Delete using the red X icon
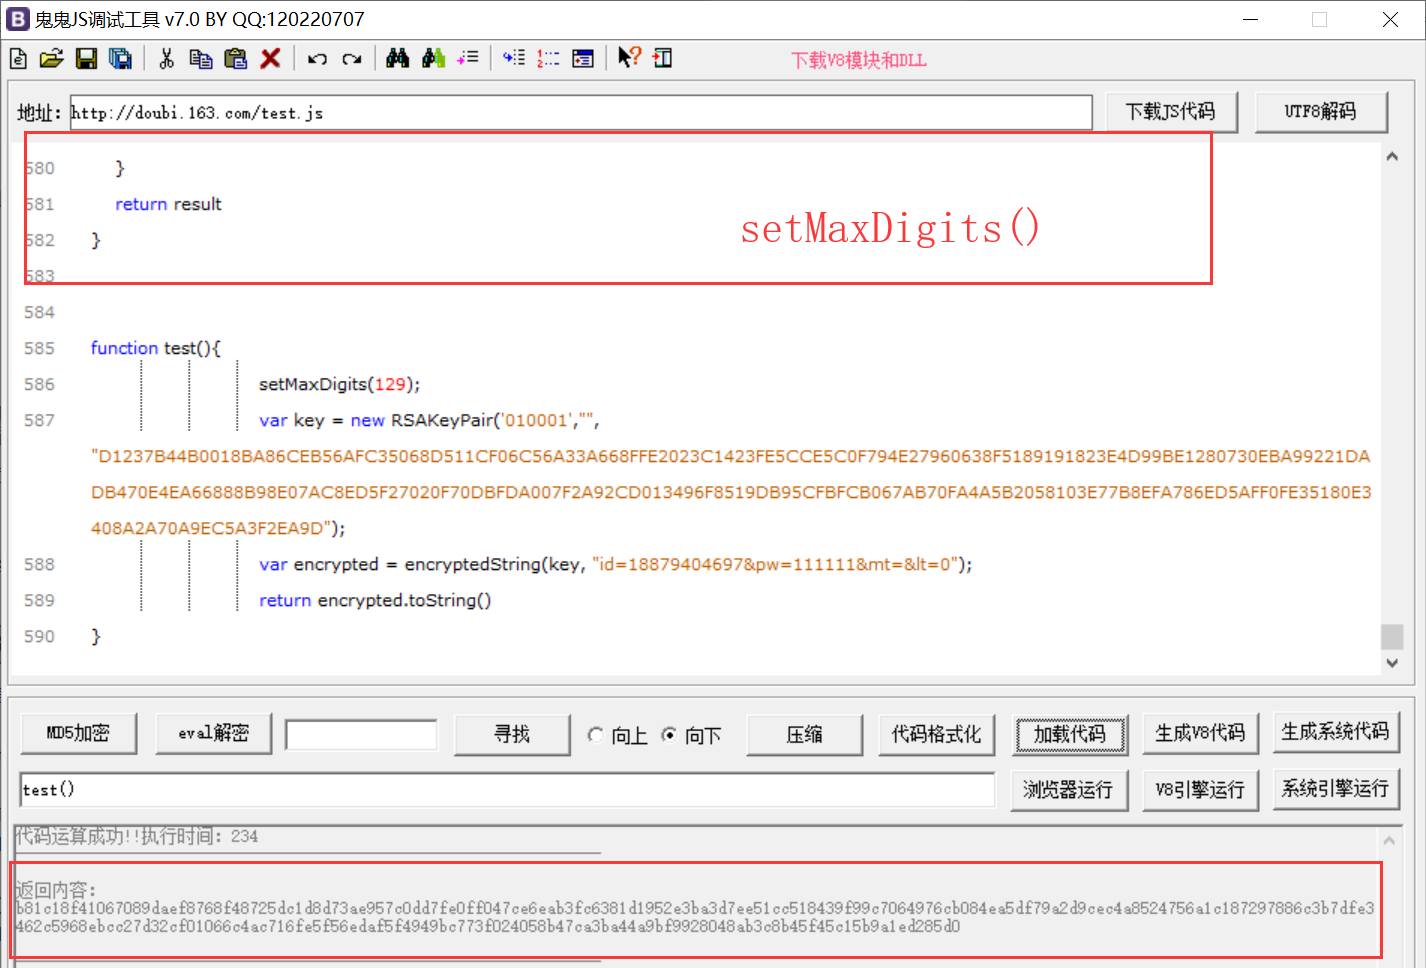Viewport: 1426px width, 968px height. 270,59
